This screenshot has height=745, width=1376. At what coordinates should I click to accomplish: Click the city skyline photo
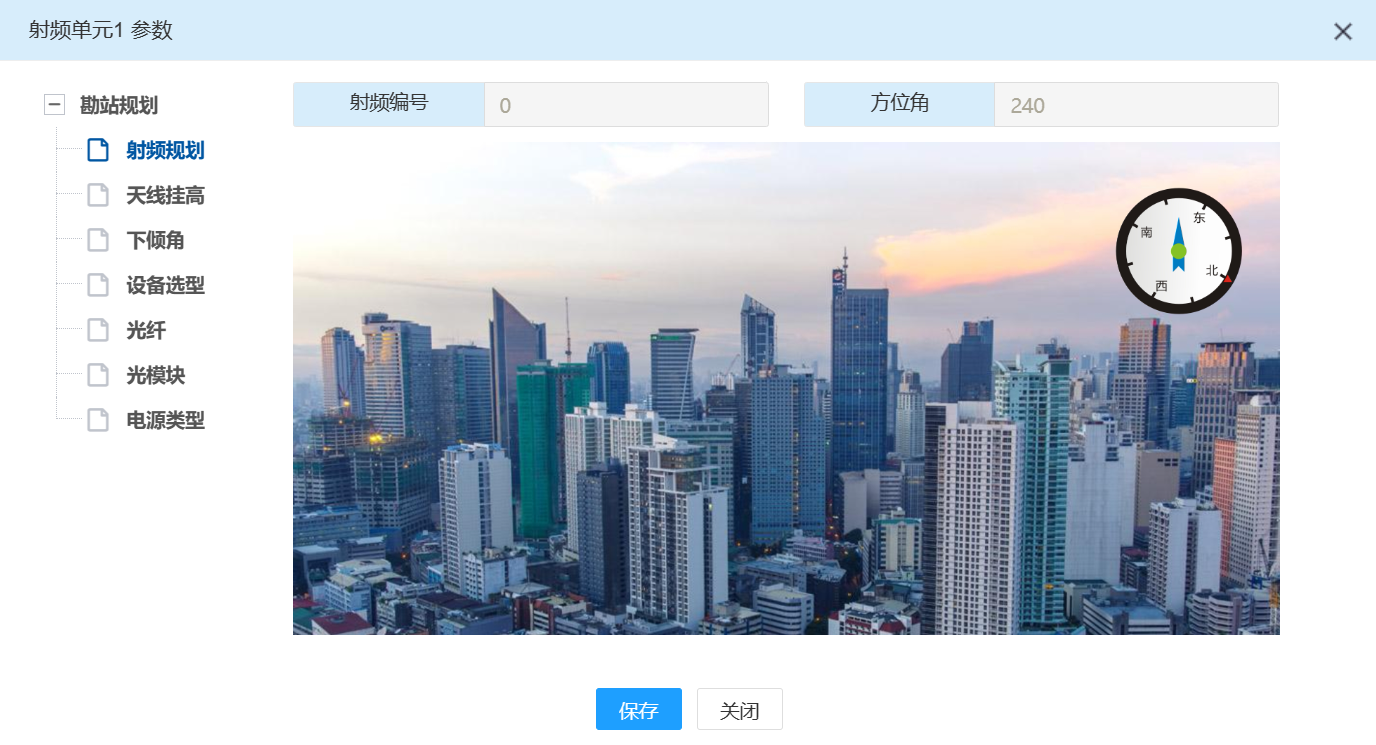point(786,388)
